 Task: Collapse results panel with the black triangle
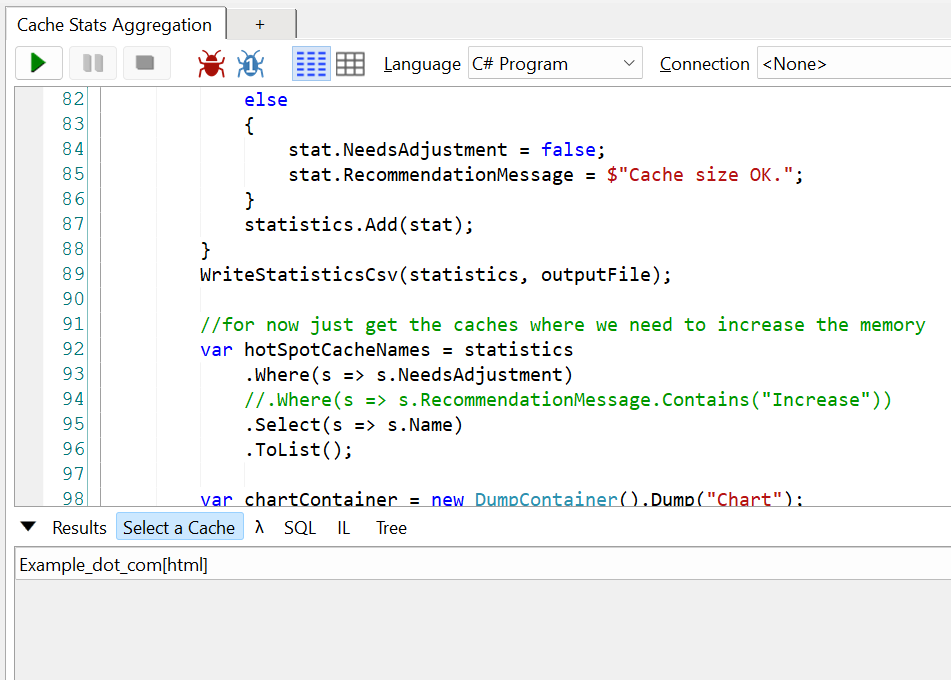point(28,526)
